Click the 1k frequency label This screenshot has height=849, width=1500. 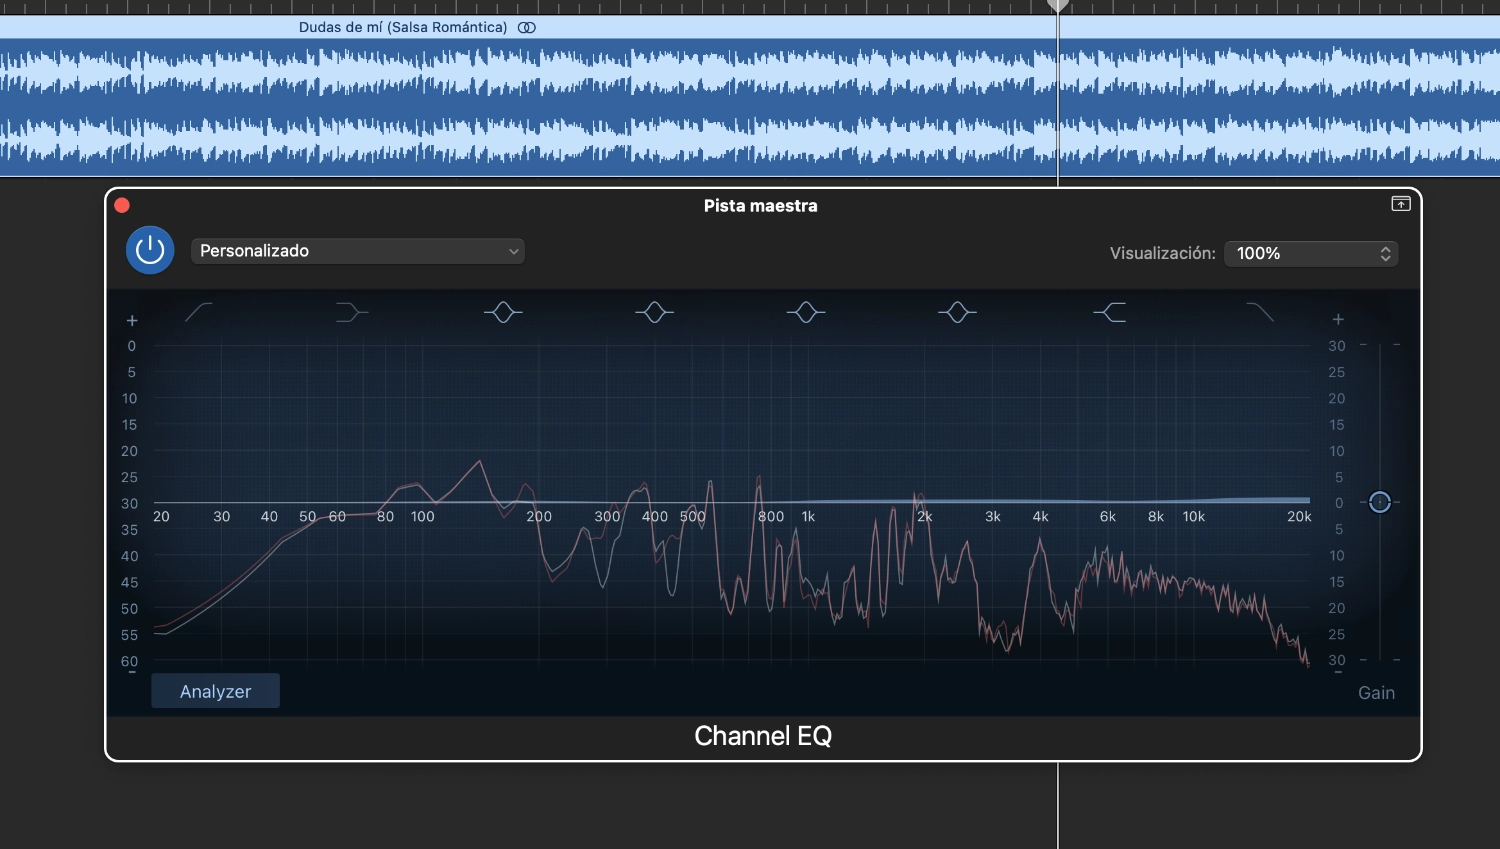808,517
